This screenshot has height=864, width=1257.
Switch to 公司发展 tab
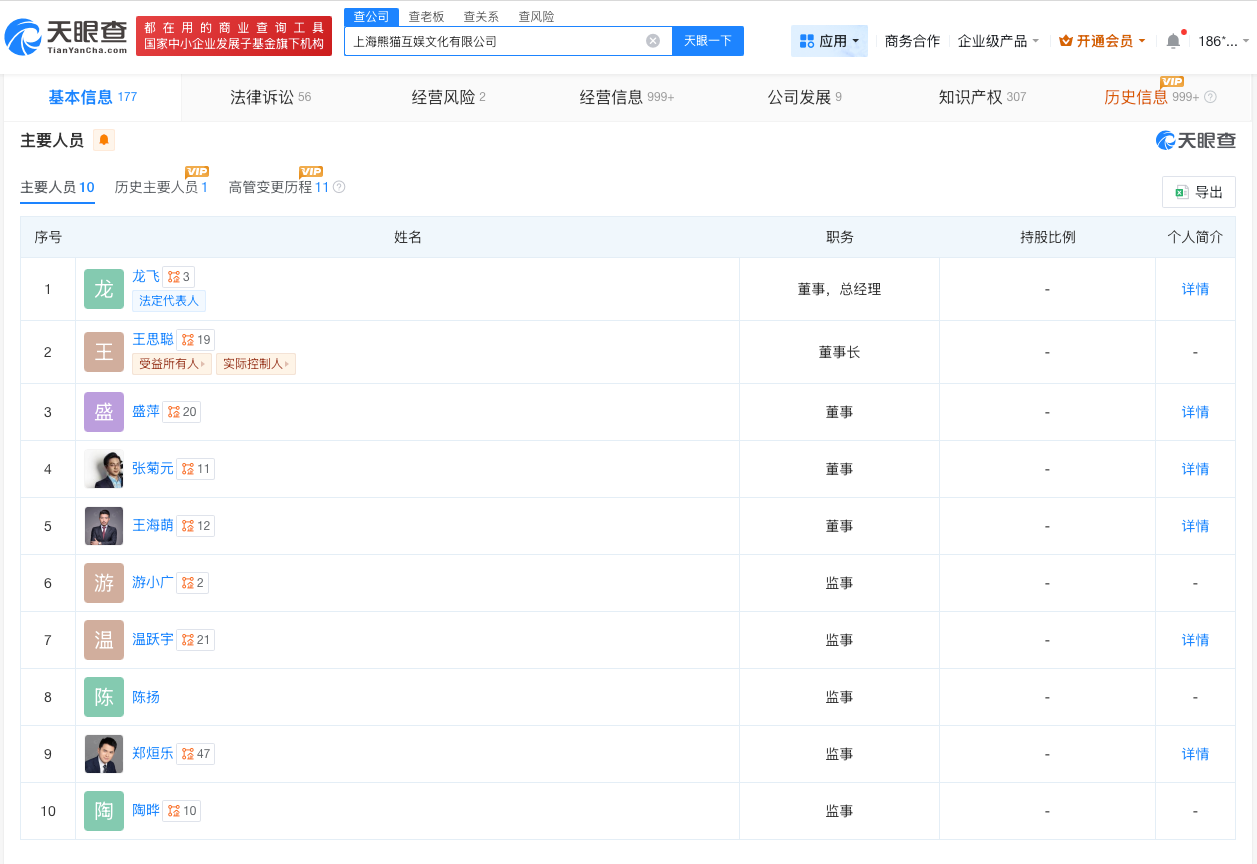pos(805,97)
